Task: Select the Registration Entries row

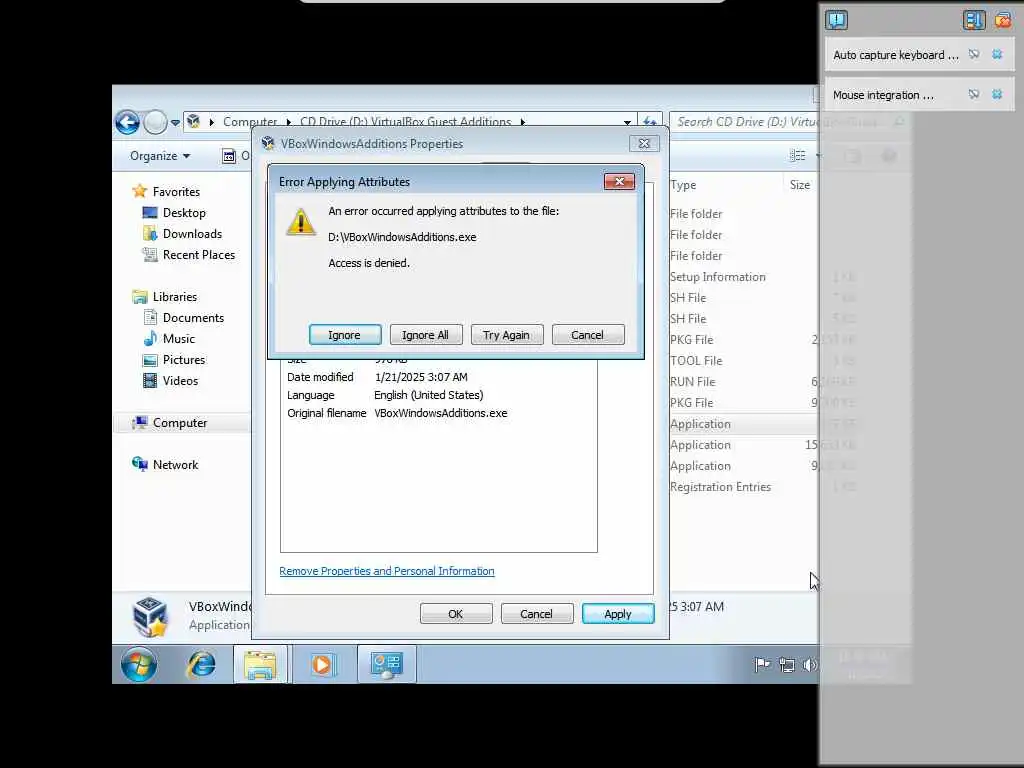Action: [x=720, y=487]
